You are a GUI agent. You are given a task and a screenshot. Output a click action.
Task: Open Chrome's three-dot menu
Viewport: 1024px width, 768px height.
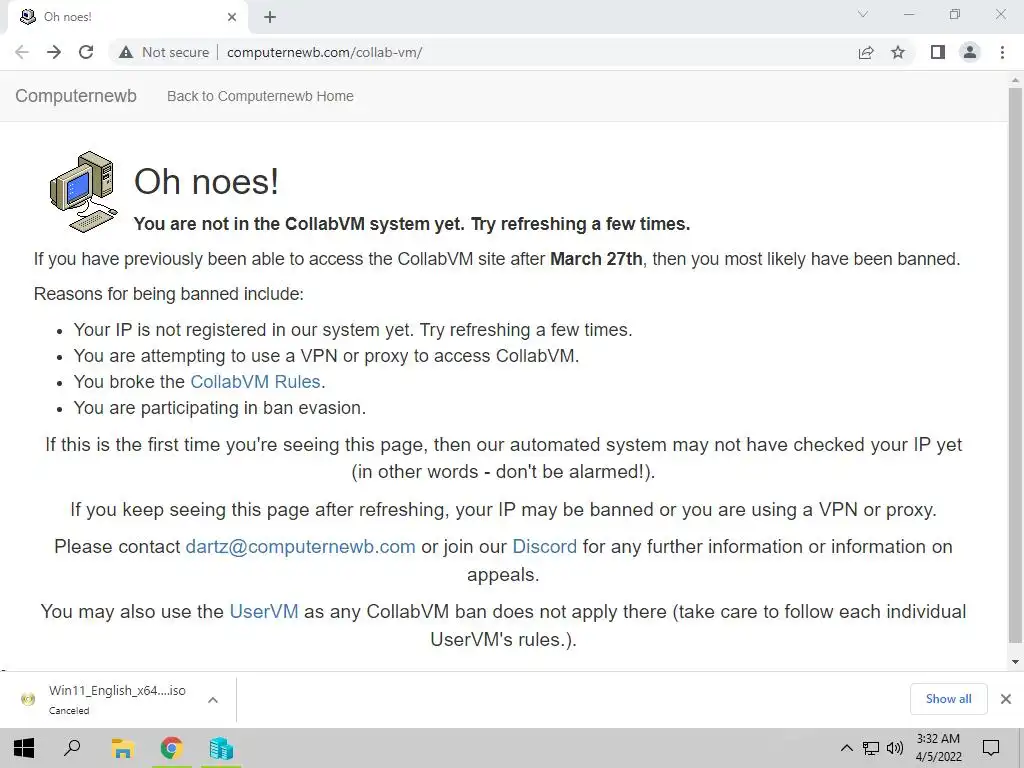(1002, 52)
